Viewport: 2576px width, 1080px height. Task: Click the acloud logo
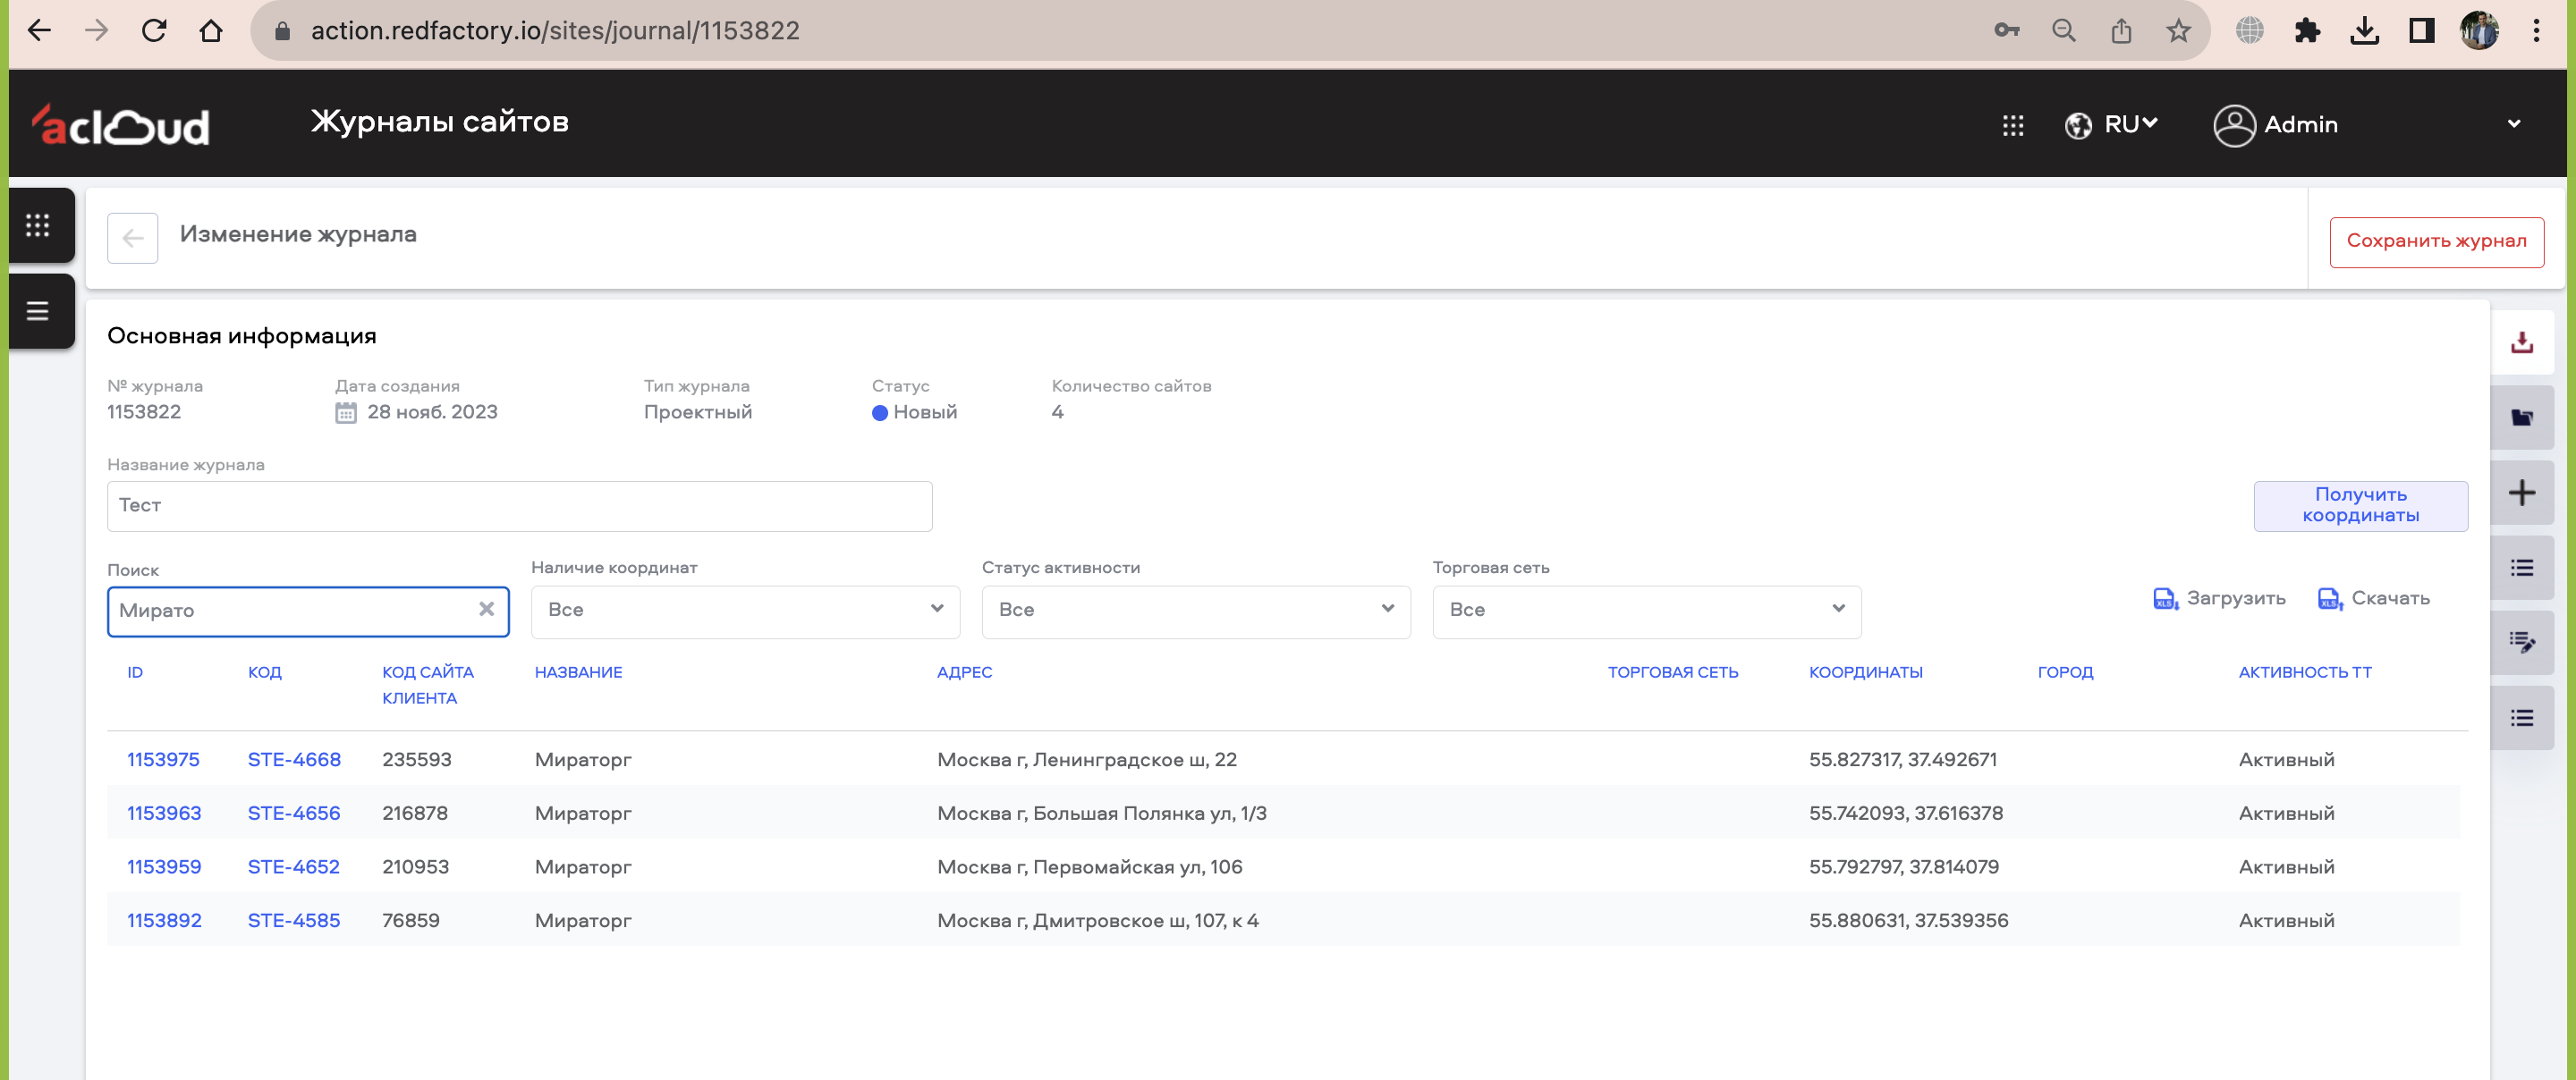click(x=121, y=125)
